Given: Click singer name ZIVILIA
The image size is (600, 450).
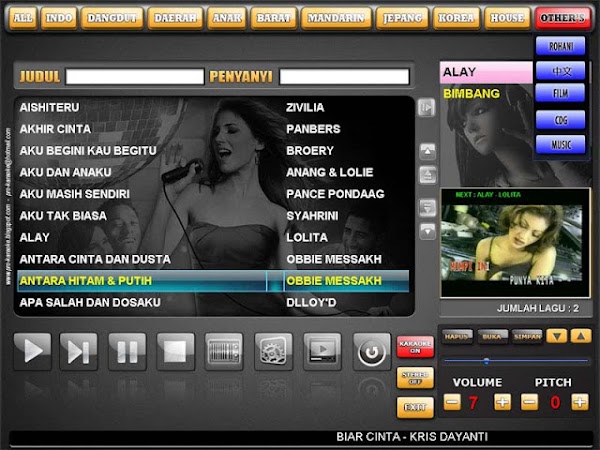Looking at the screenshot, I should 305,108.
